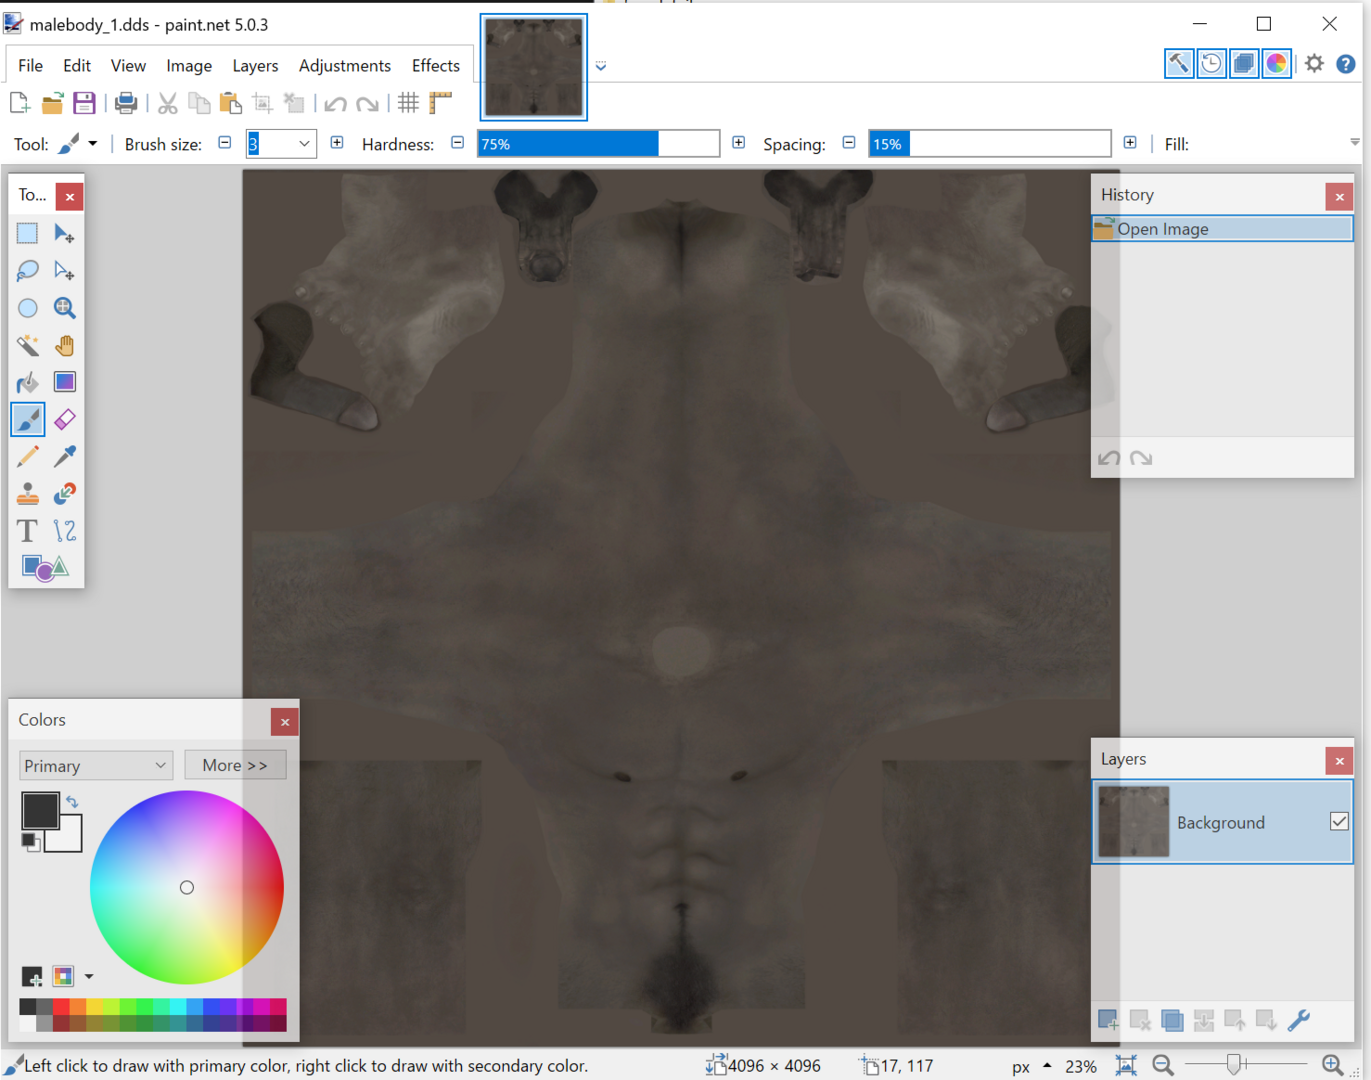Screen dimensions: 1371x1080
Task: Click the Open folder icon
Action: point(52,102)
